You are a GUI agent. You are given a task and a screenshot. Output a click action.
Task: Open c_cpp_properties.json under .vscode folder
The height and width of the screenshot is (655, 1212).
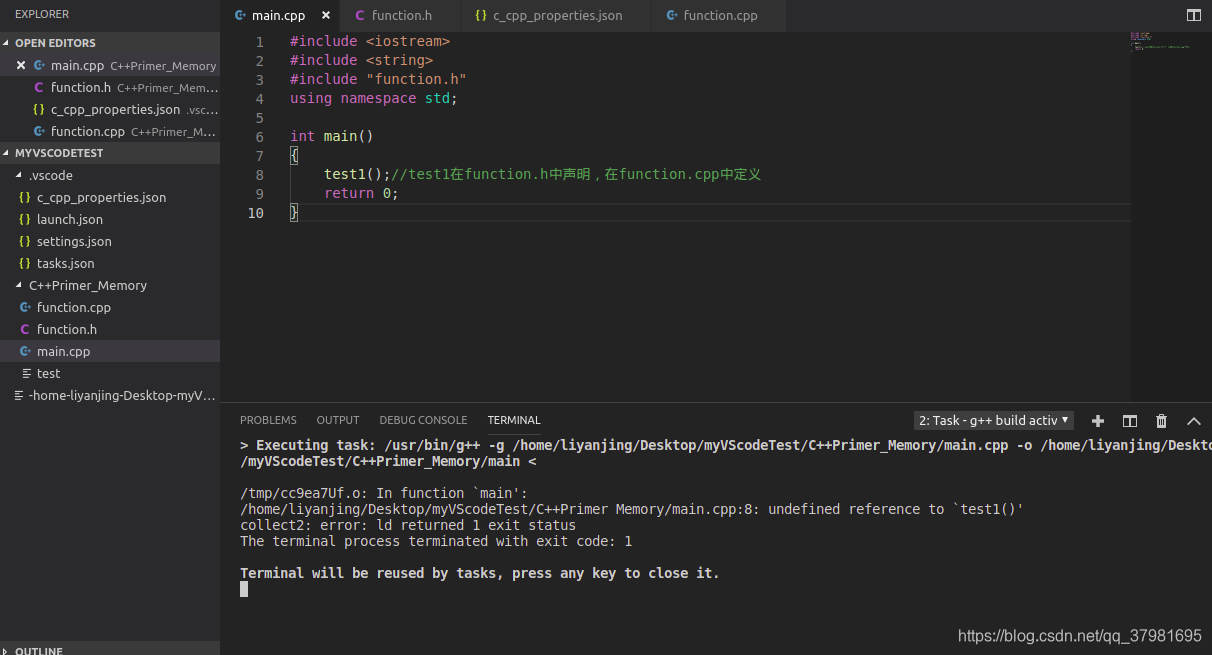110,197
